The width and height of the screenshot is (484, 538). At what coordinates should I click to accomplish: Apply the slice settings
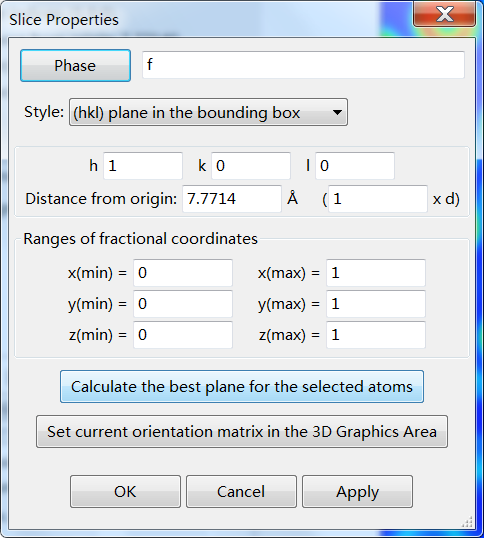tap(357, 492)
